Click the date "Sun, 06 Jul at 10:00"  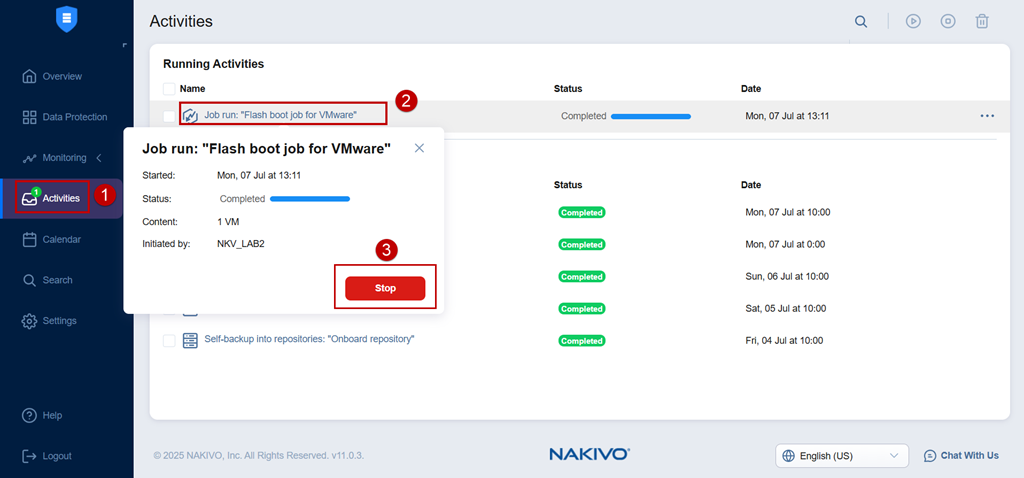787,276
